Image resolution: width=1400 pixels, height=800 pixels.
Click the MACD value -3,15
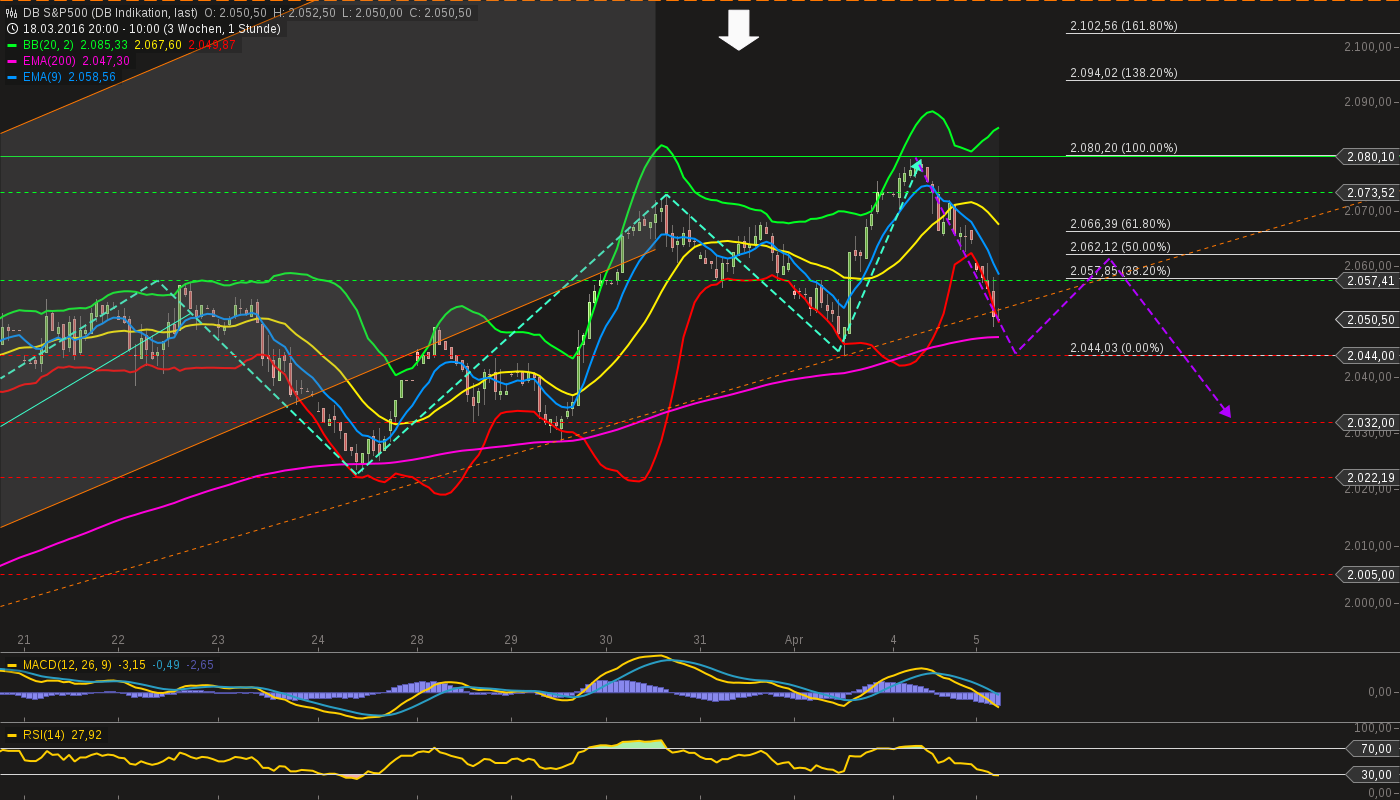click(x=132, y=665)
